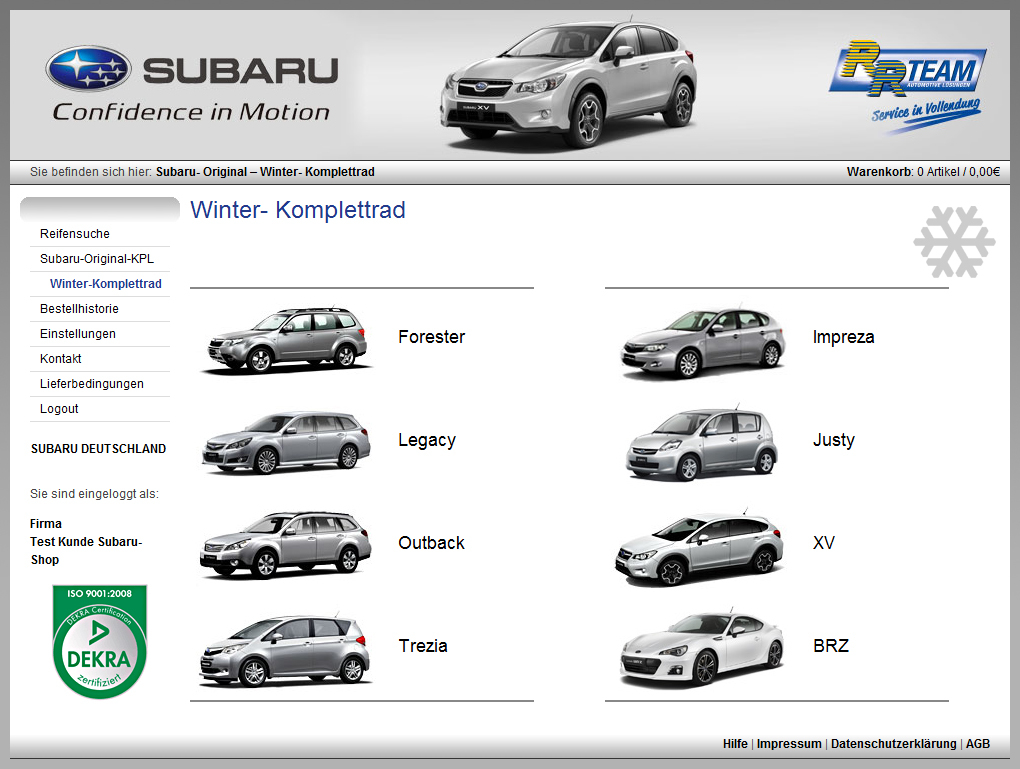
Task: Click the Hilfe footer link
Action: click(735, 744)
